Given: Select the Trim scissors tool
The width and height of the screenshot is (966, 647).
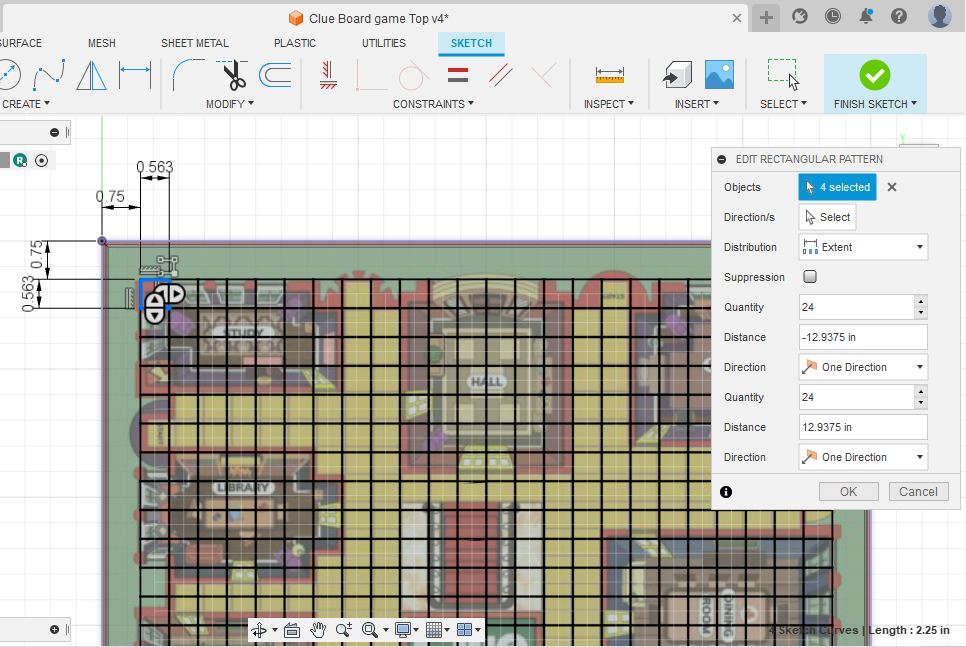Looking at the screenshot, I should click(x=233, y=75).
